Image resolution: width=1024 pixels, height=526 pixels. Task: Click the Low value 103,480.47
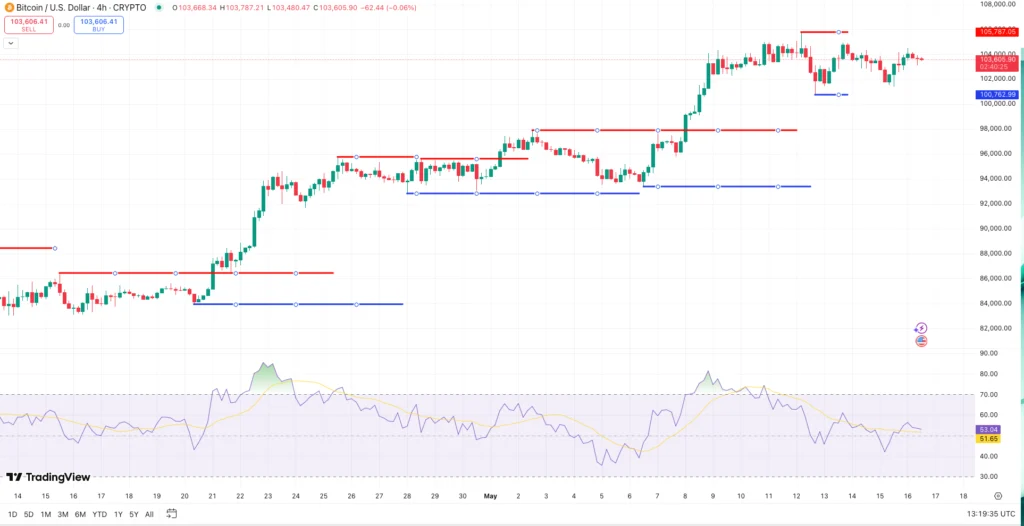291,8
